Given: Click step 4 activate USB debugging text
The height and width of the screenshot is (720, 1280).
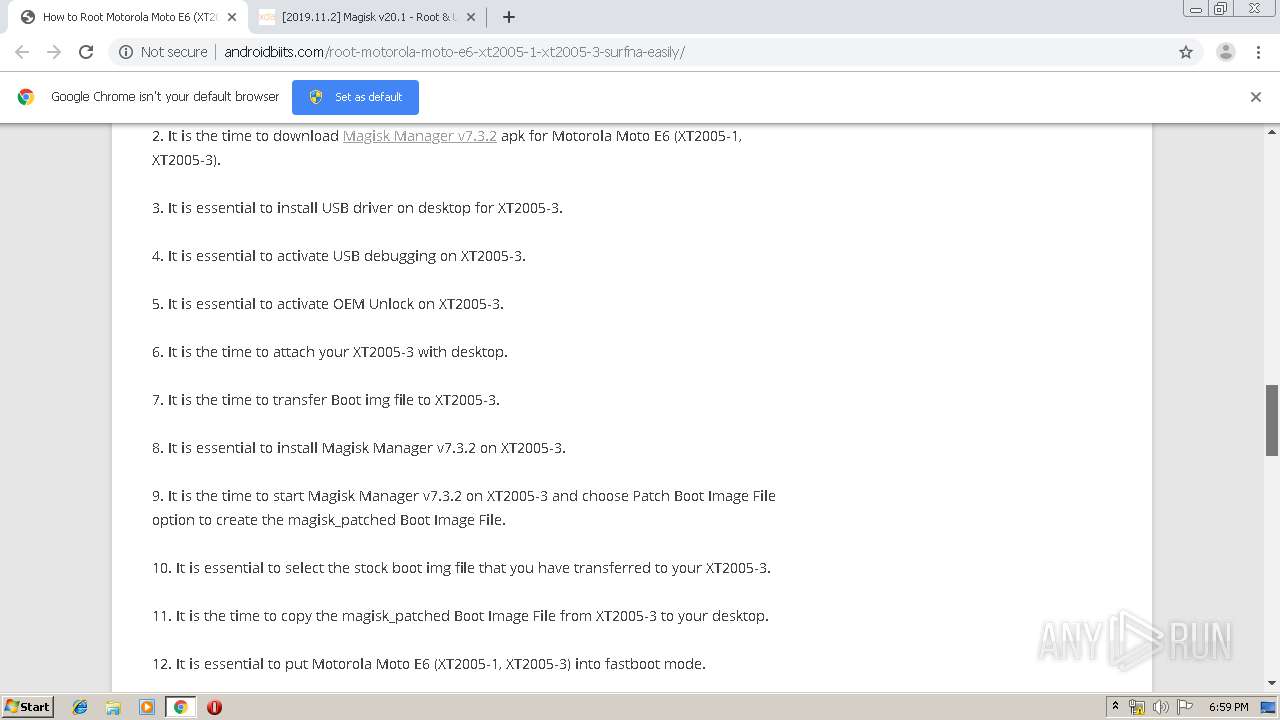Looking at the screenshot, I should pos(339,256).
